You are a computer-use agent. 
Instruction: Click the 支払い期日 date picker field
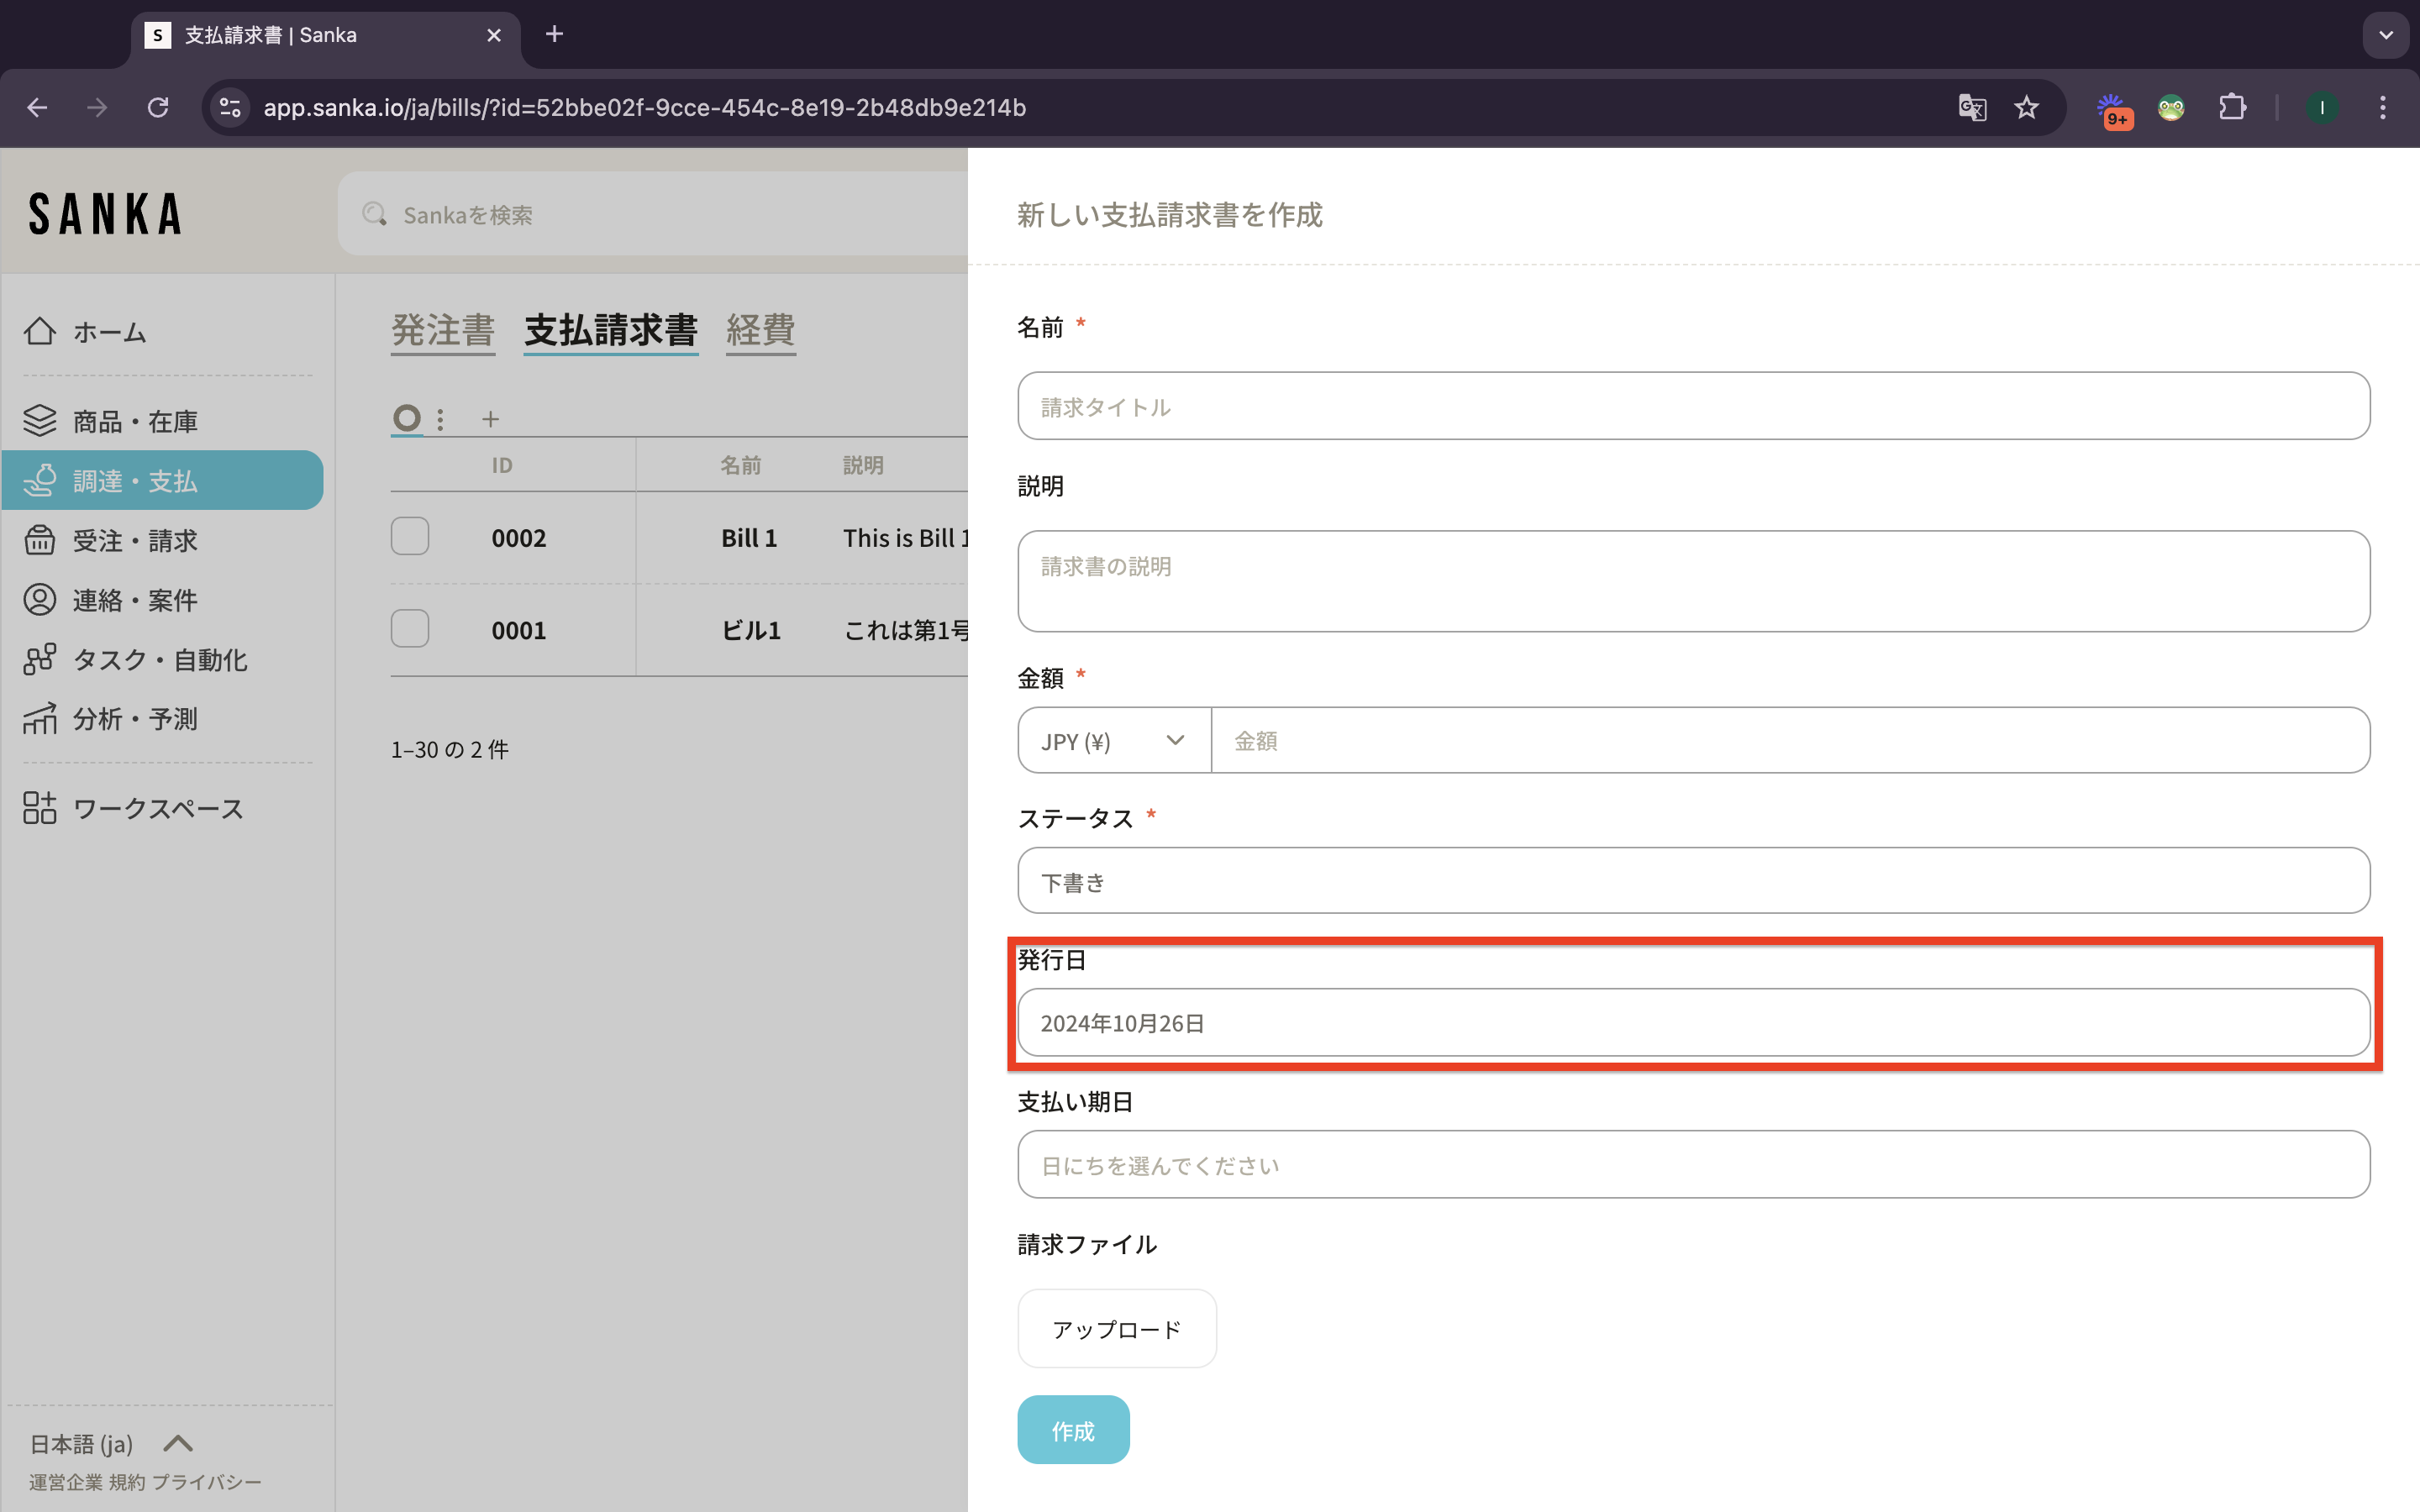click(1692, 1165)
